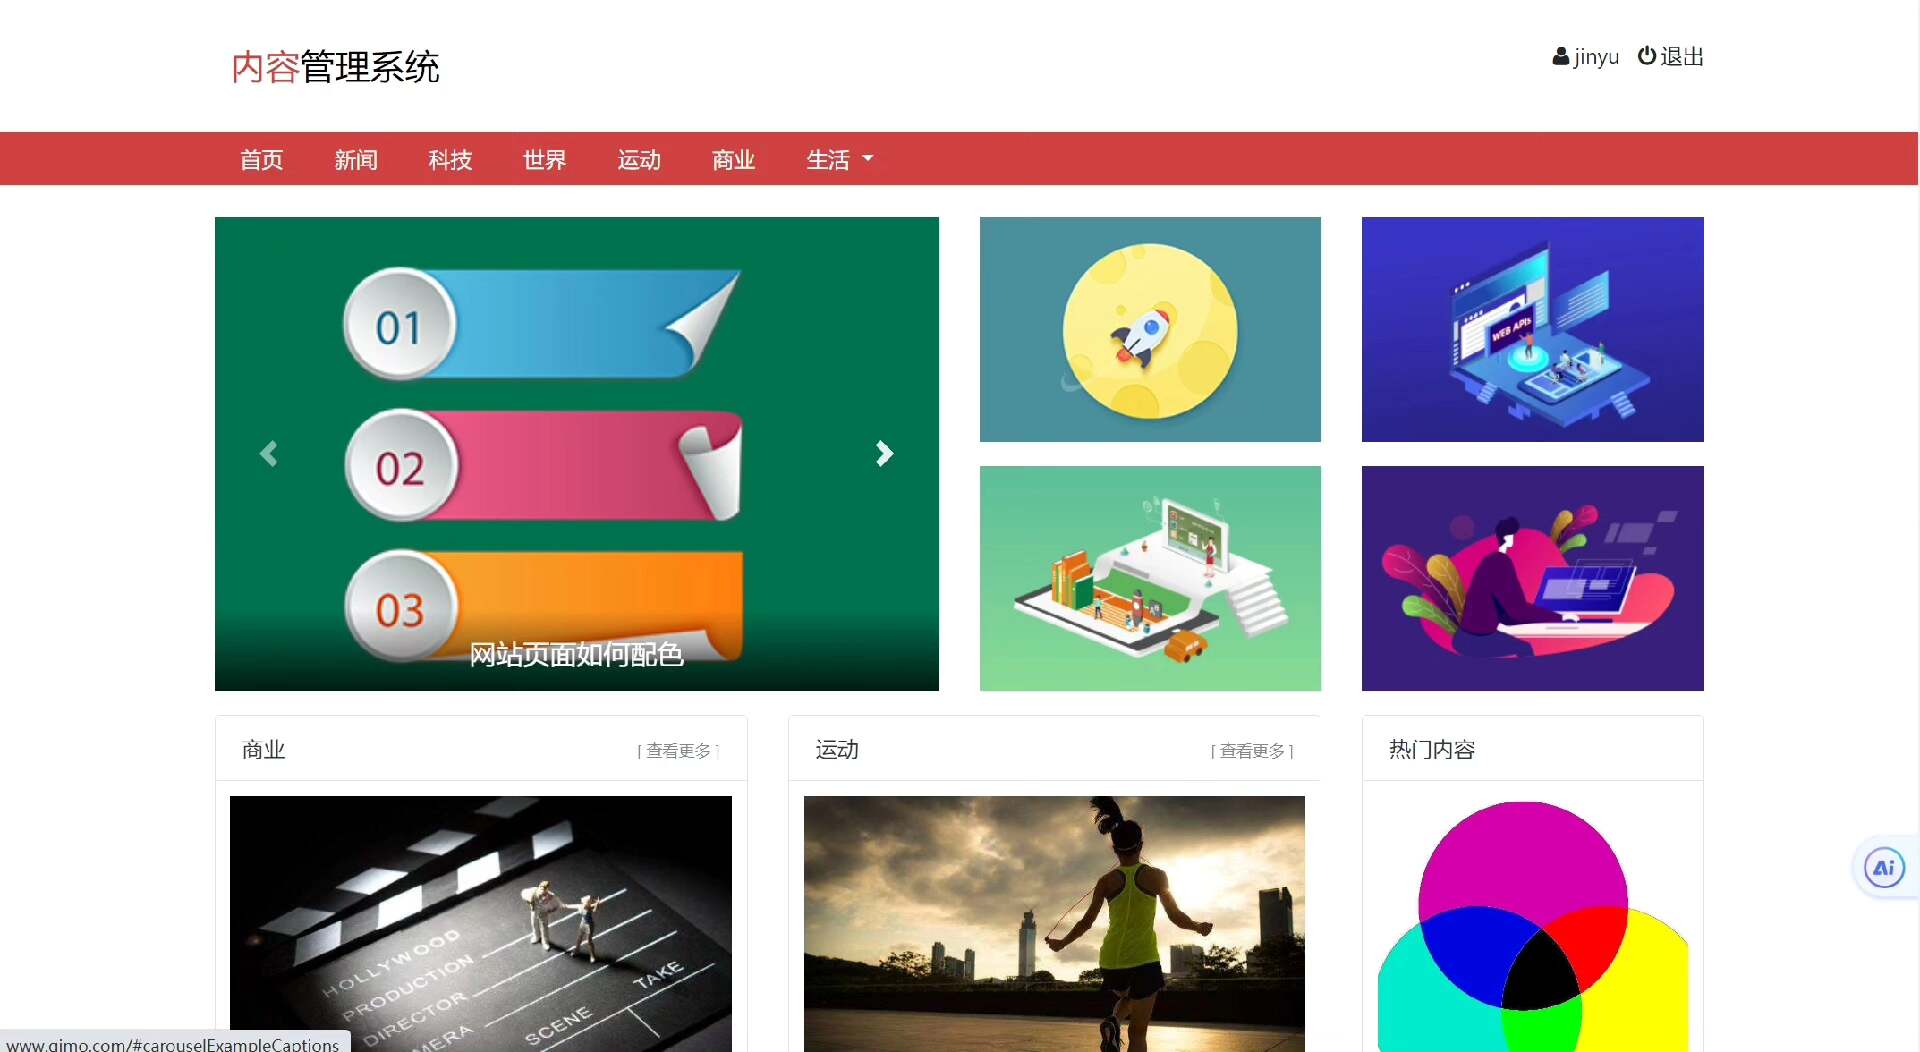This screenshot has height=1052, width=1920.
Task: Open the 首页 menu item
Action: coord(261,160)
